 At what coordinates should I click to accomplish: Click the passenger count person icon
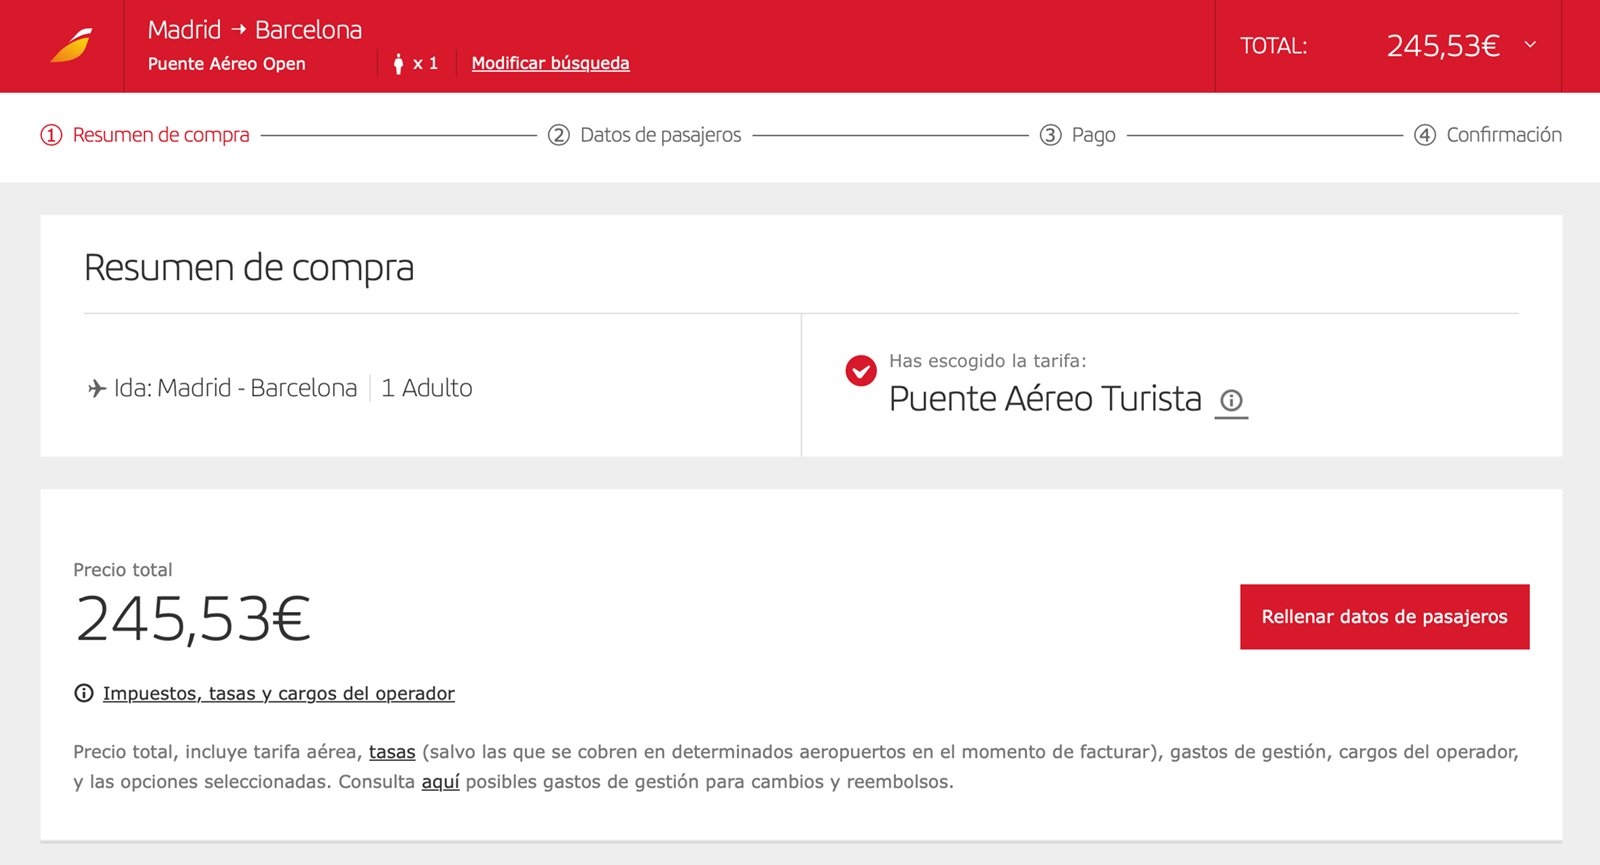pos(398,64)
